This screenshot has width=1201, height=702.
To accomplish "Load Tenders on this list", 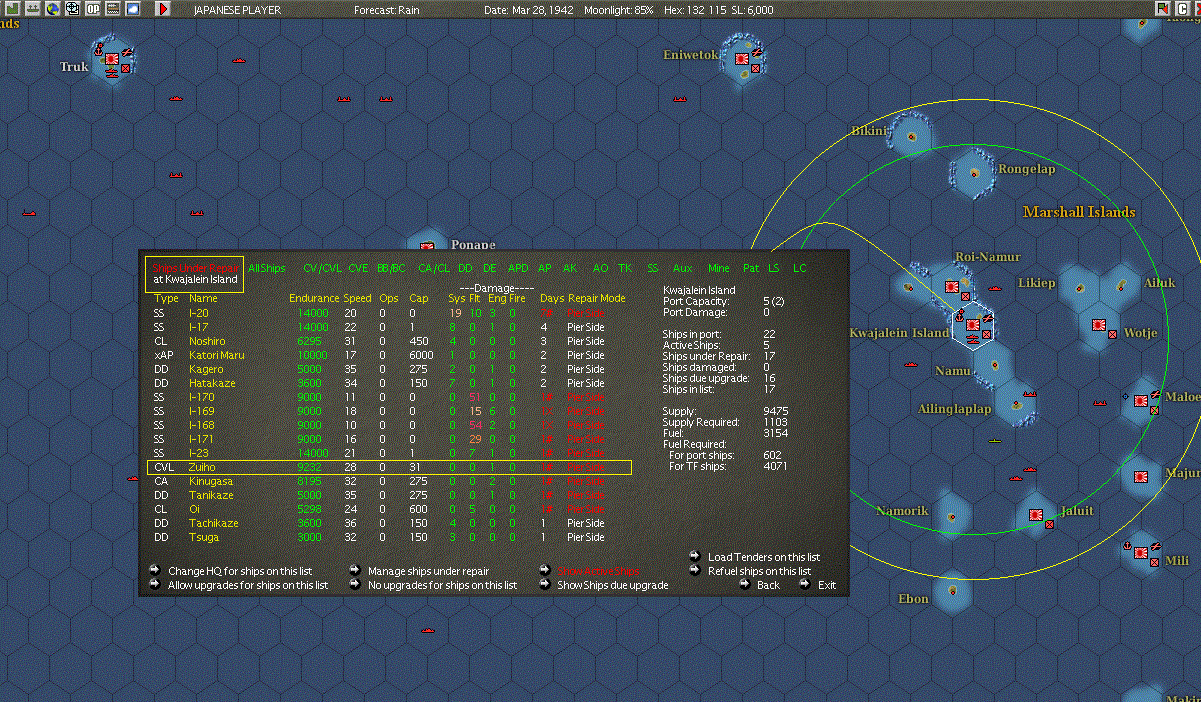I will [x=764, y=557].
